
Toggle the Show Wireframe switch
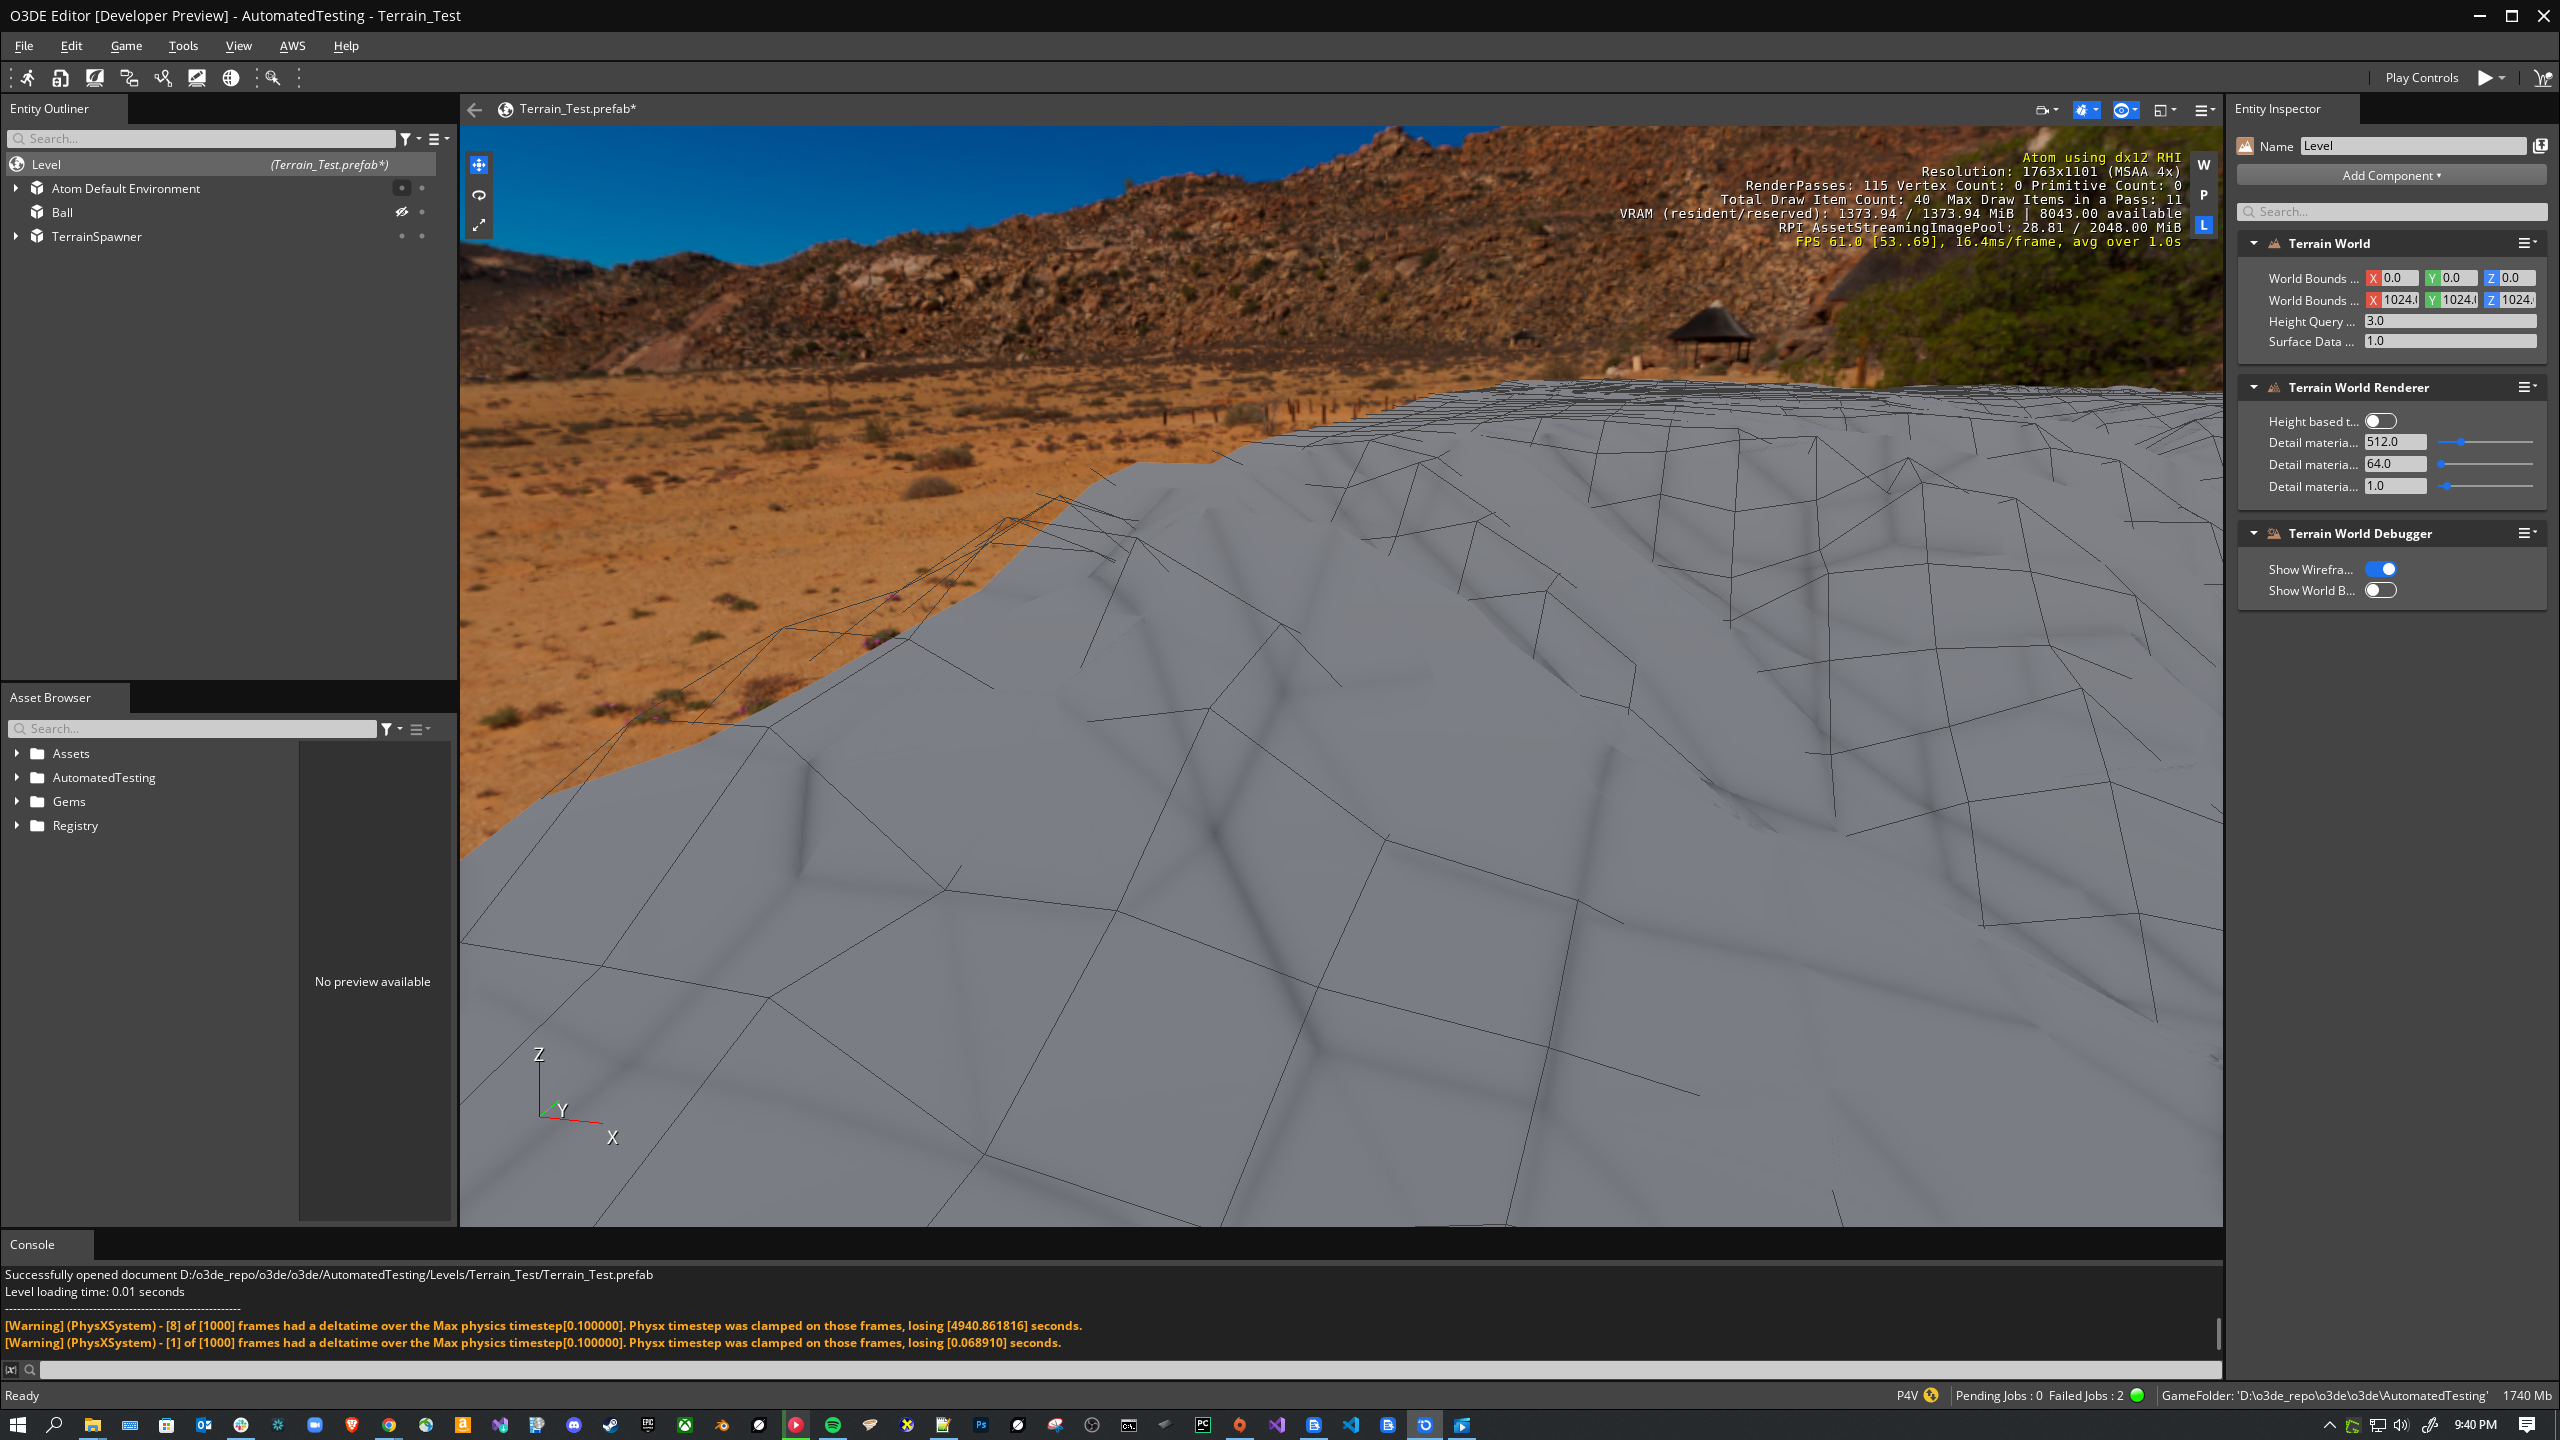point(2381,569)
